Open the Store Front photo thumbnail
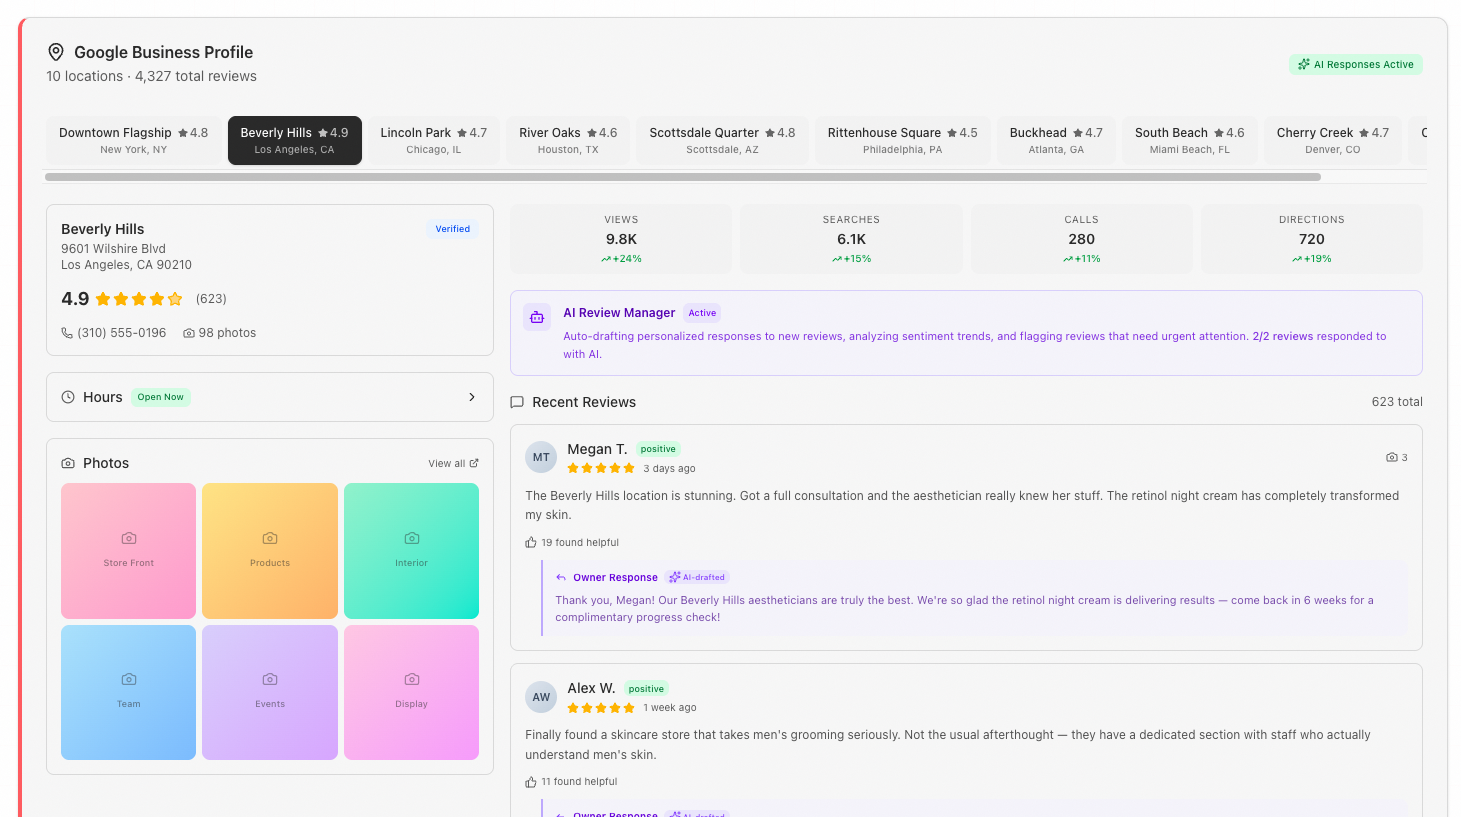 [129, 551]
